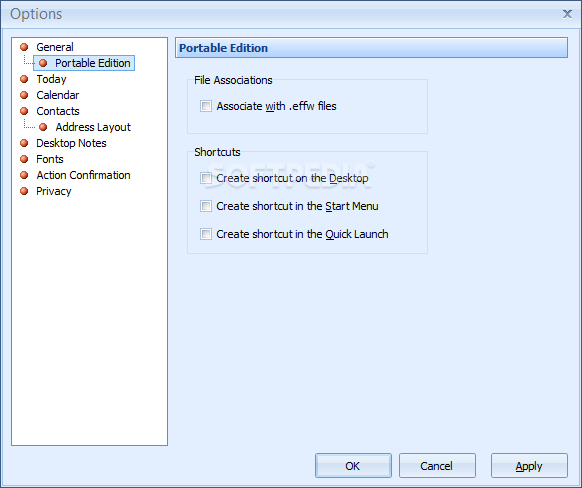This screenshot has width=582, height=488.
Task: Open the Today options page
Action: 51,79
